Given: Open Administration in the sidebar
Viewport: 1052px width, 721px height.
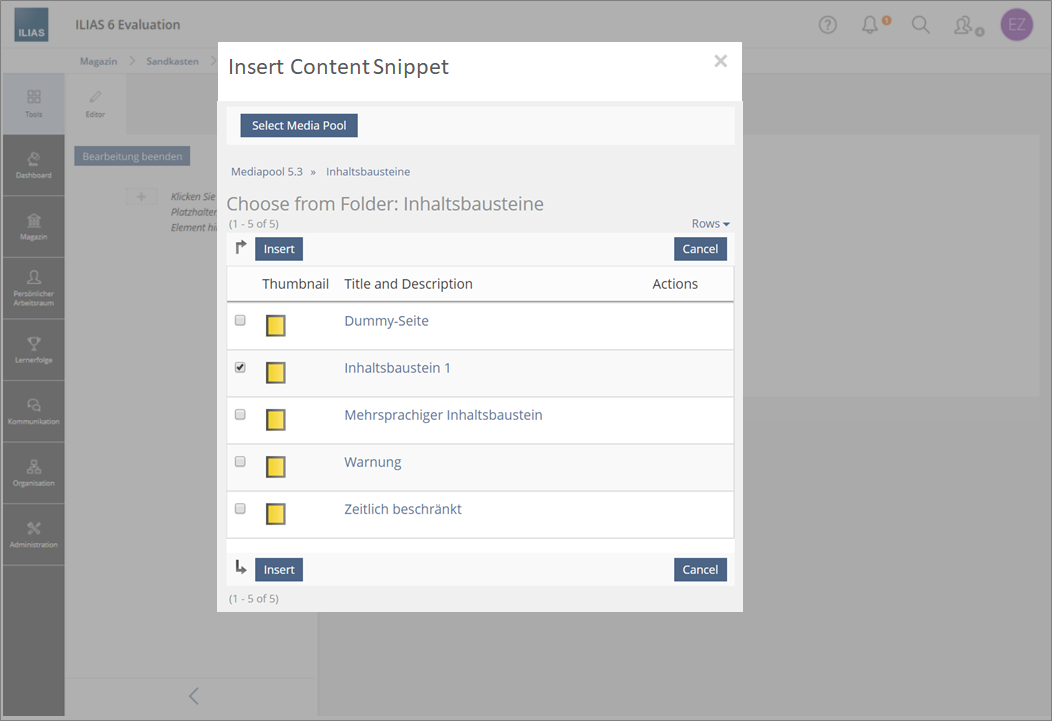Looking at the screenshot, I should pos(33,534).
